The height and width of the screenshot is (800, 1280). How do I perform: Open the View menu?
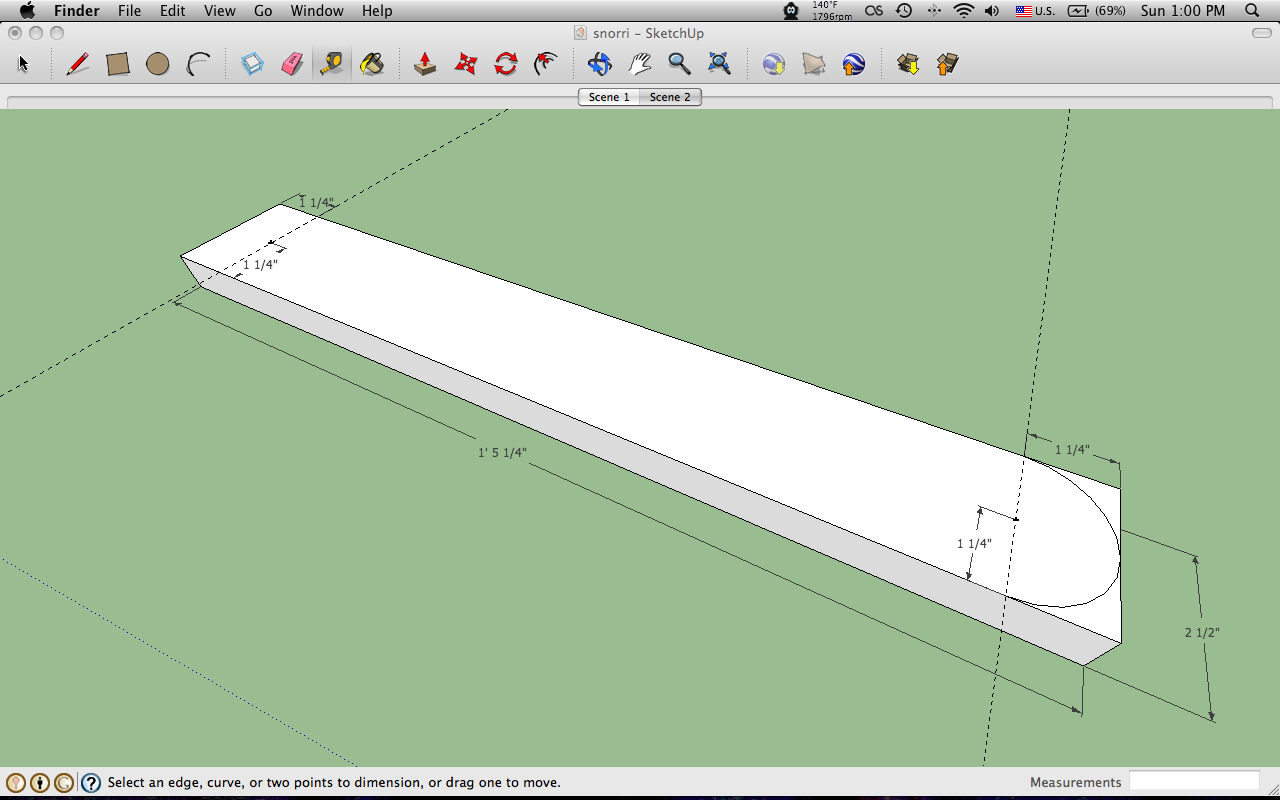220,11
